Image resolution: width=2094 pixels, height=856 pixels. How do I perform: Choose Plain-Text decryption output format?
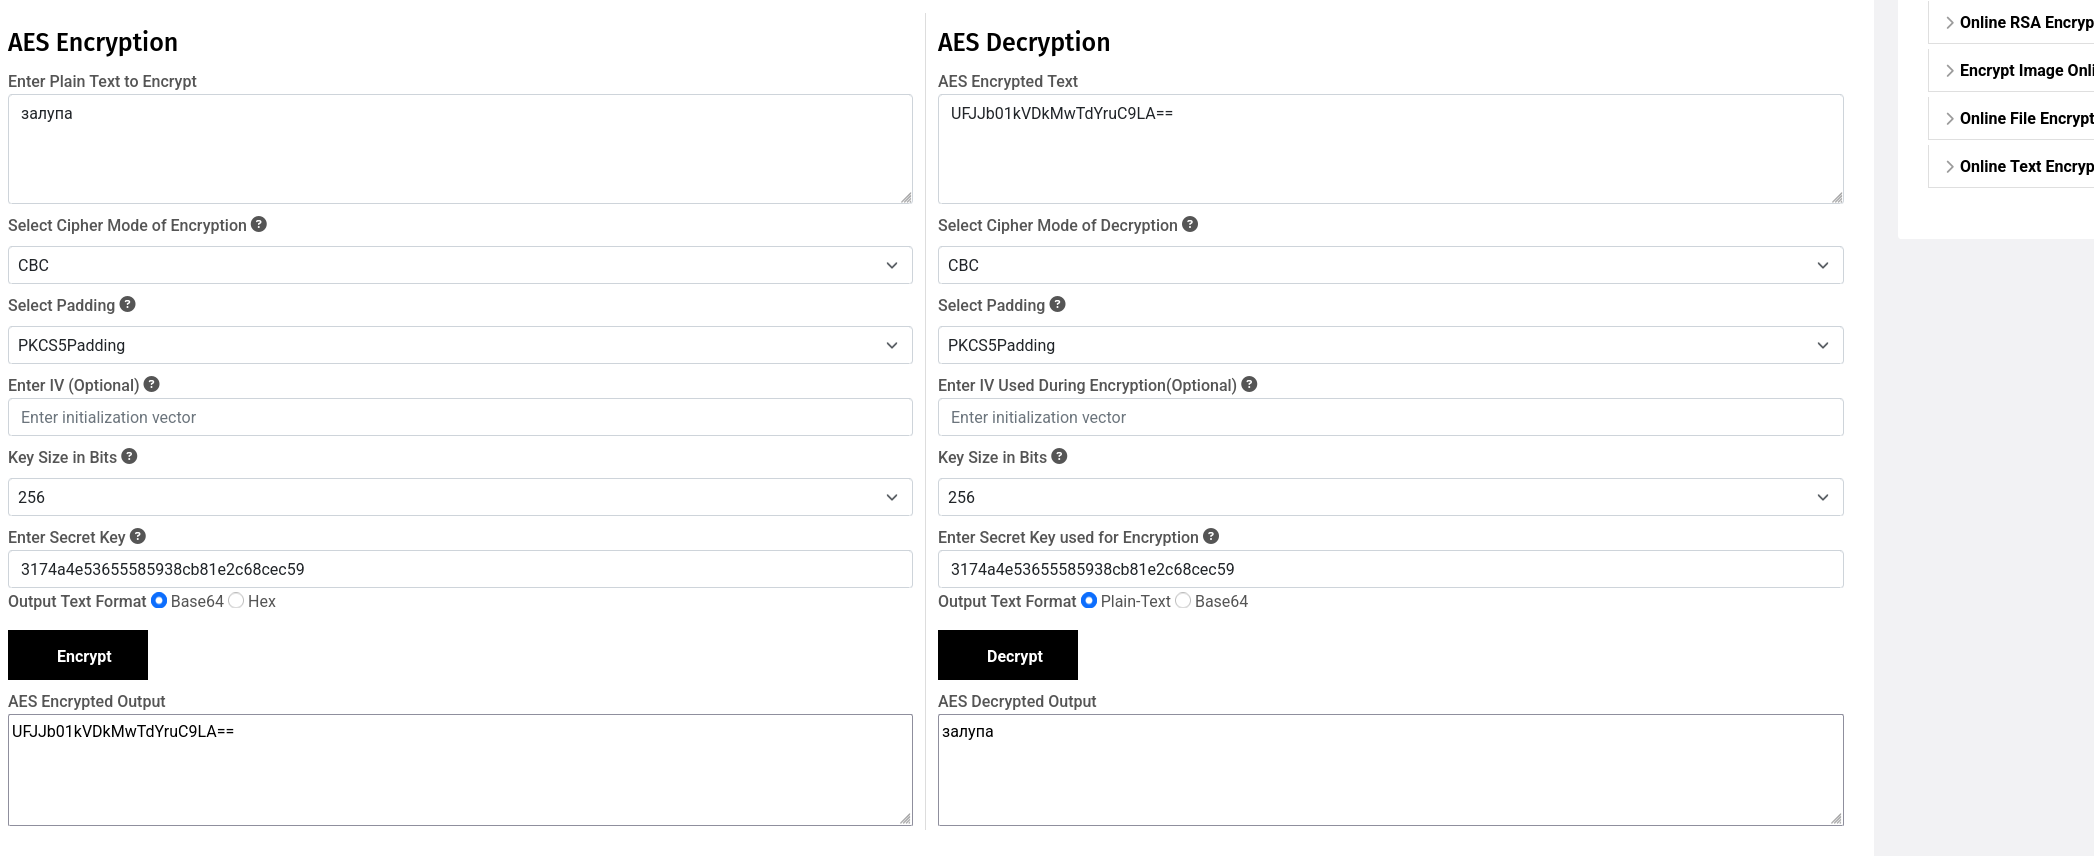[x=1089, y=601]
